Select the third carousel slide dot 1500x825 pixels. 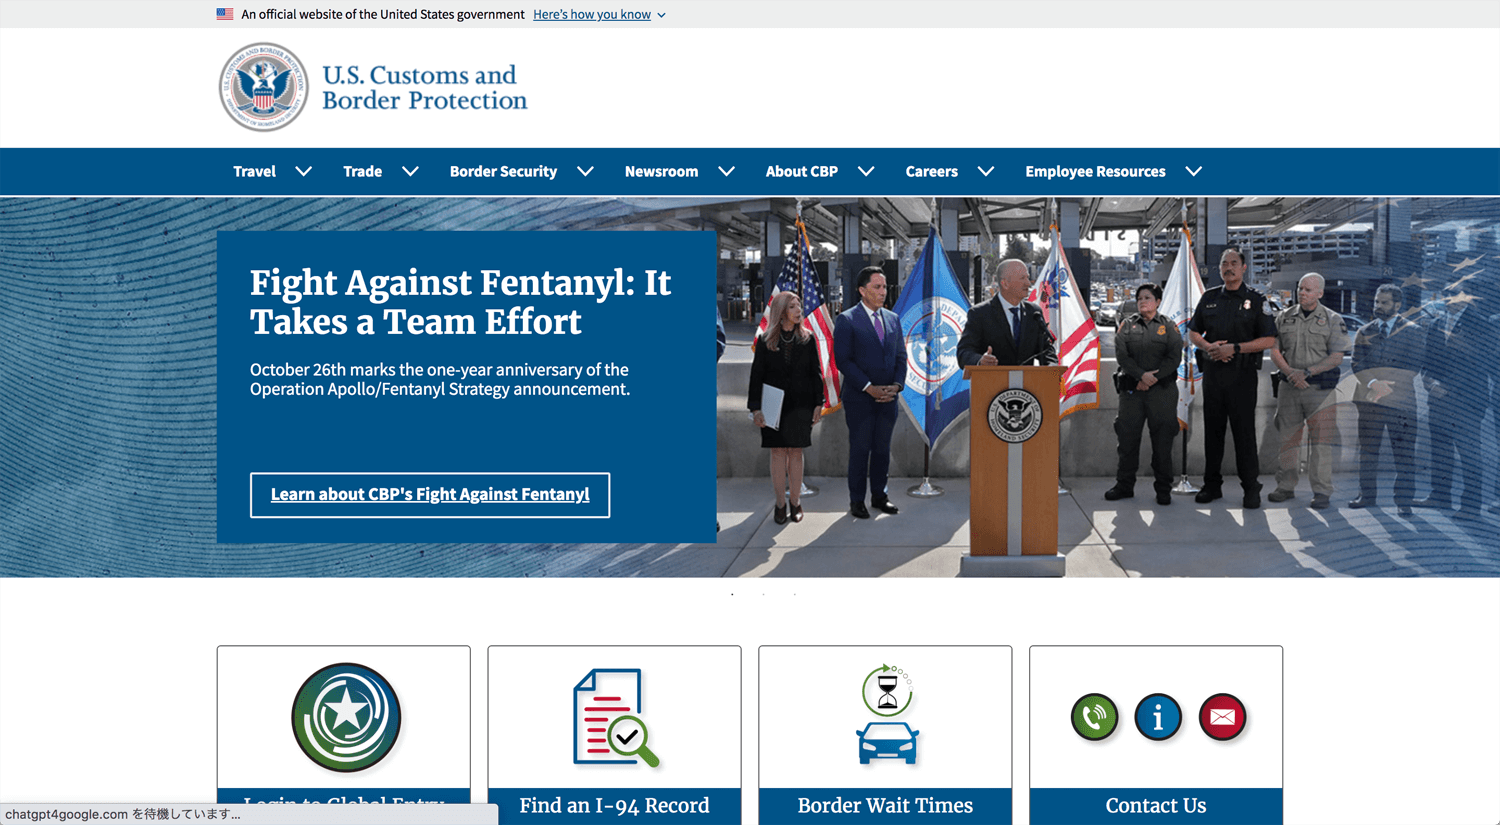pyautogui.click(x=795, y=594)
